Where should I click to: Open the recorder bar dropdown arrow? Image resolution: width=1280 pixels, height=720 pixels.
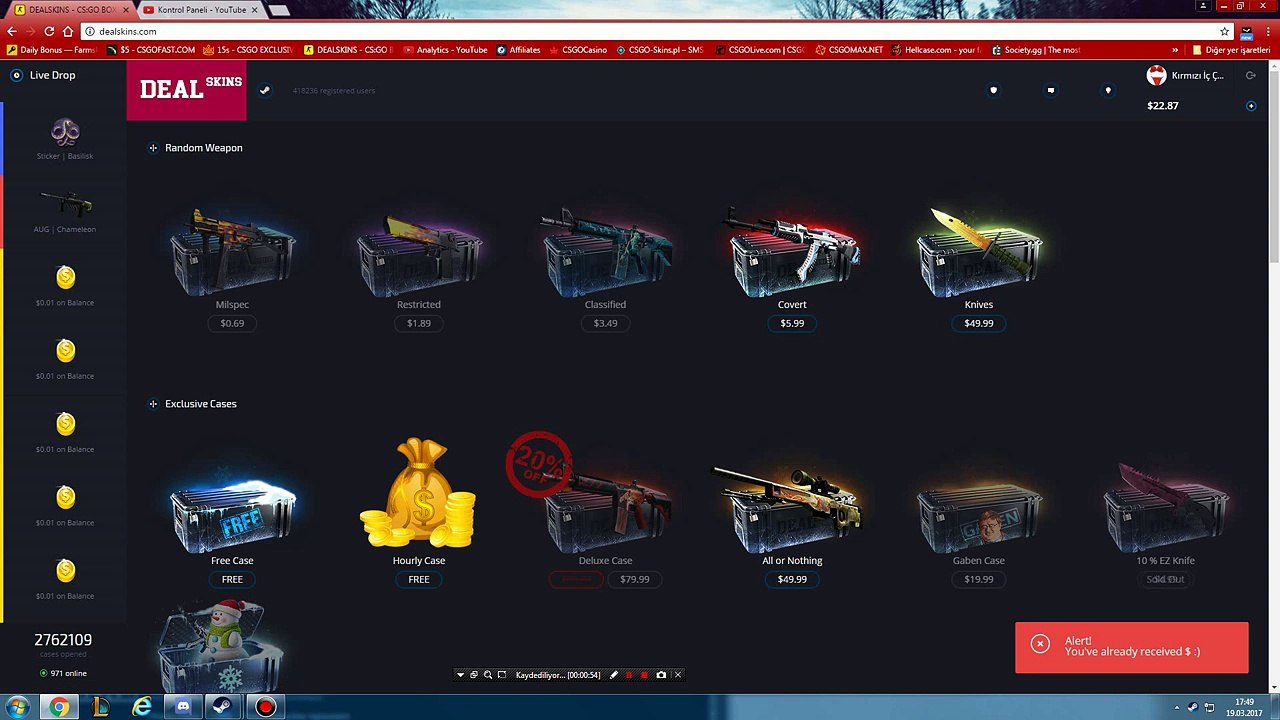click(460, 675)
